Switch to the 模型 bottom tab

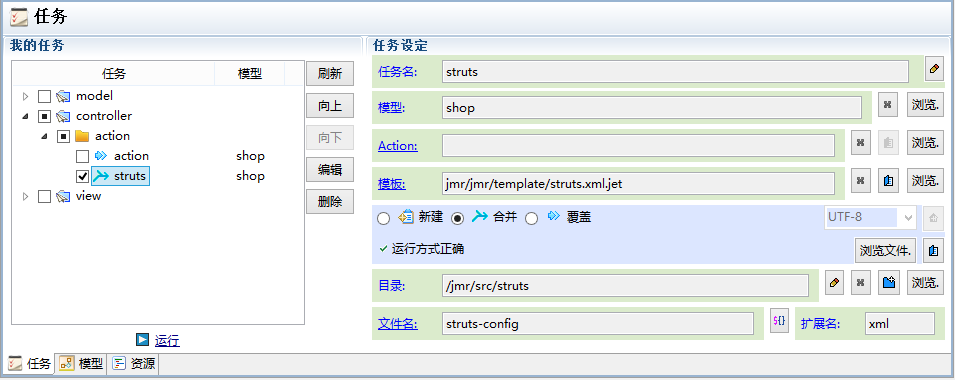tap(82, 364)
